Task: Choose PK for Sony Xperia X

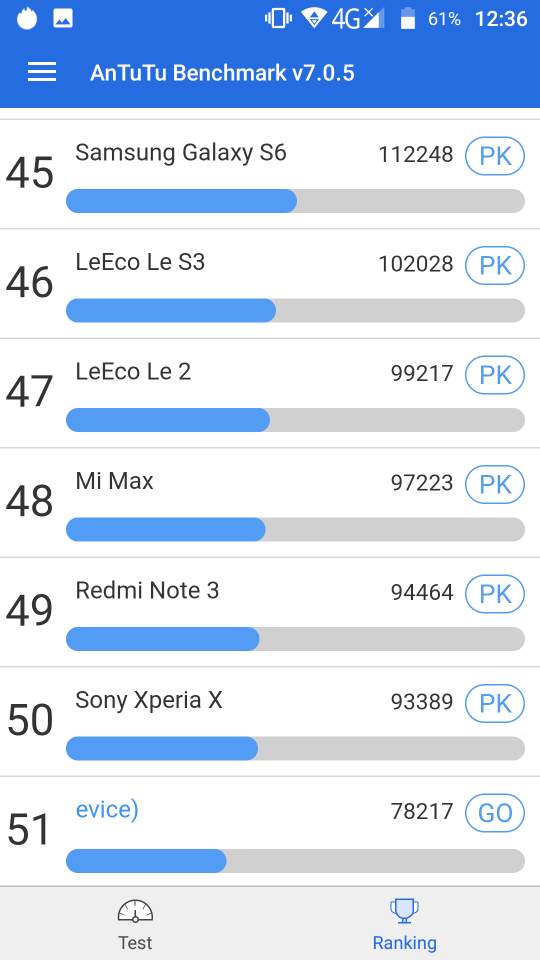Action: [495, 703]
